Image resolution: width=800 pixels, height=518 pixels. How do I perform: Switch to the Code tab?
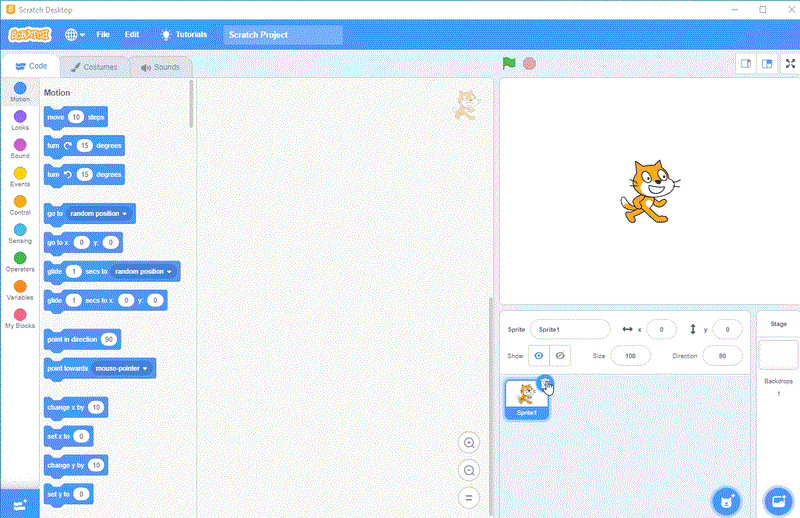click(x=31, y=66)
